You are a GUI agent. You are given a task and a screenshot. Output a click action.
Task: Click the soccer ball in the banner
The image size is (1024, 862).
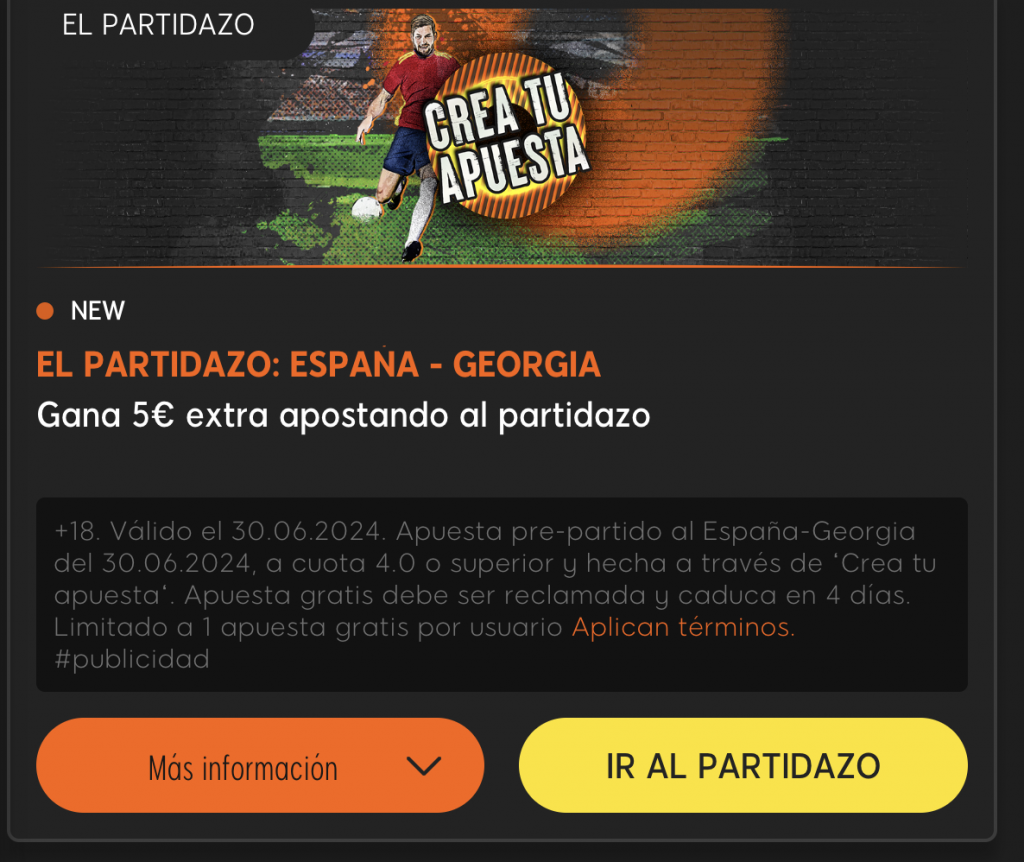[366, 208]
